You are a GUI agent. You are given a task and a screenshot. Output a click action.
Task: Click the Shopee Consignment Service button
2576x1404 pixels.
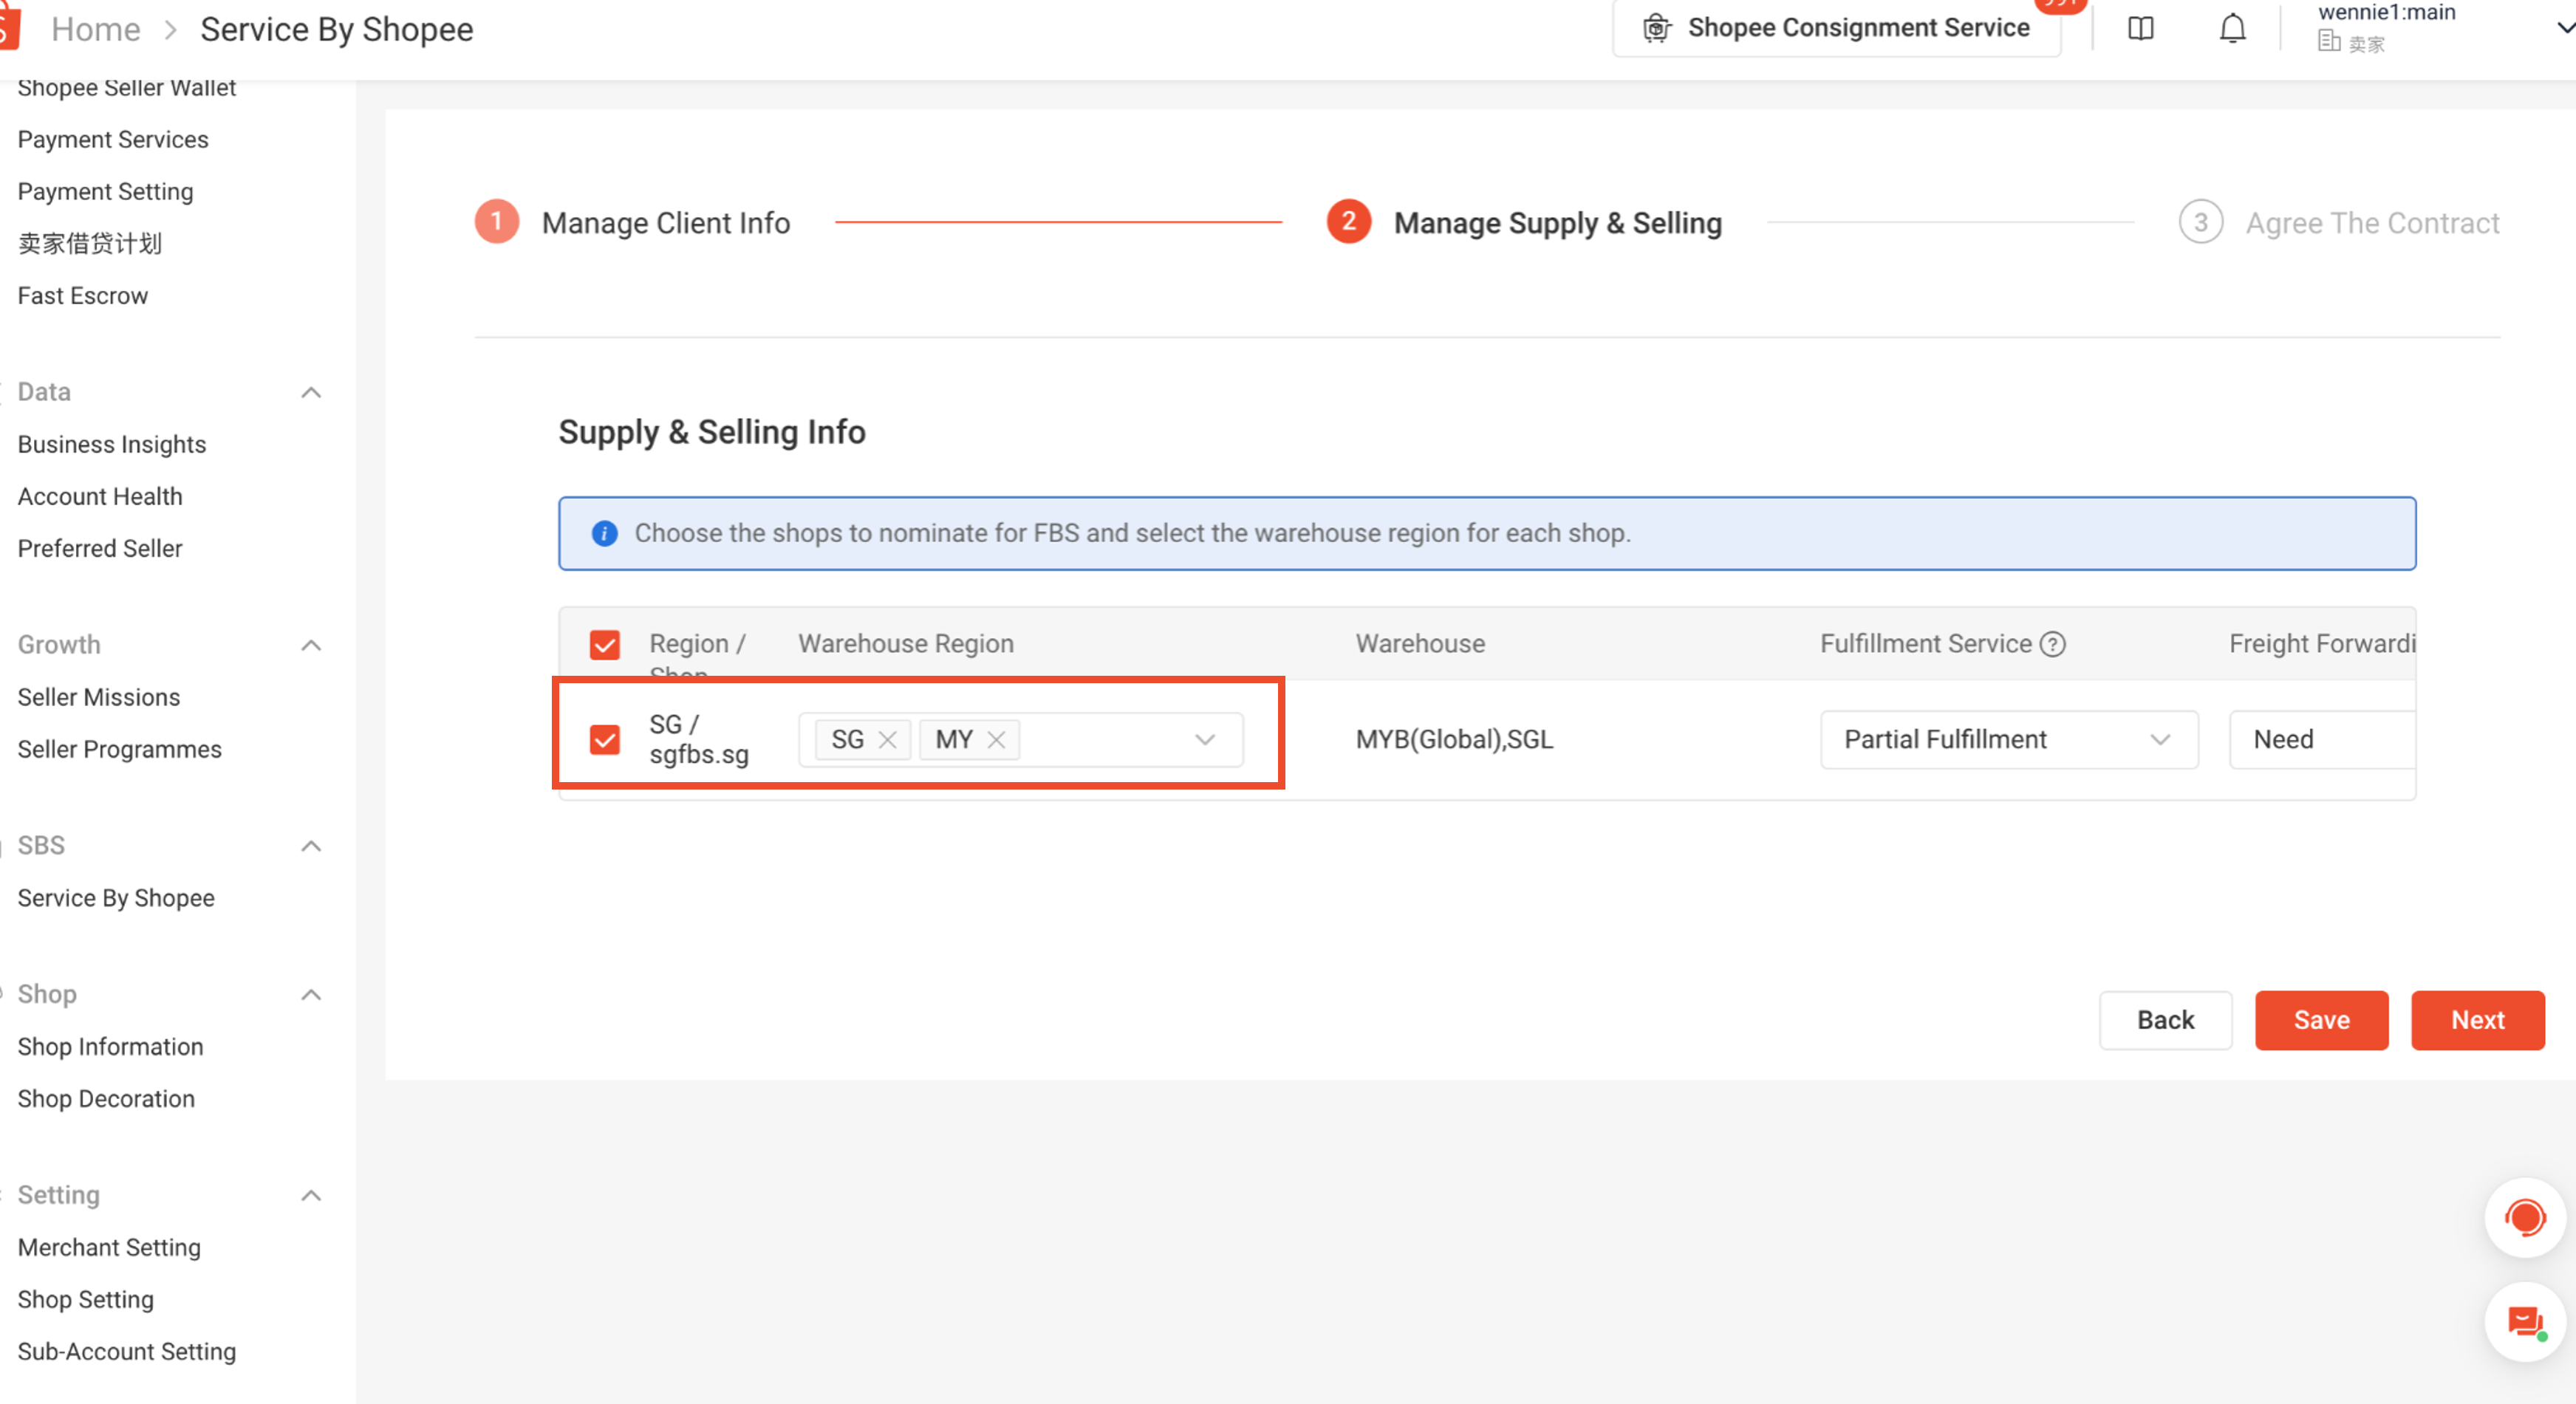click(1837, 28)
